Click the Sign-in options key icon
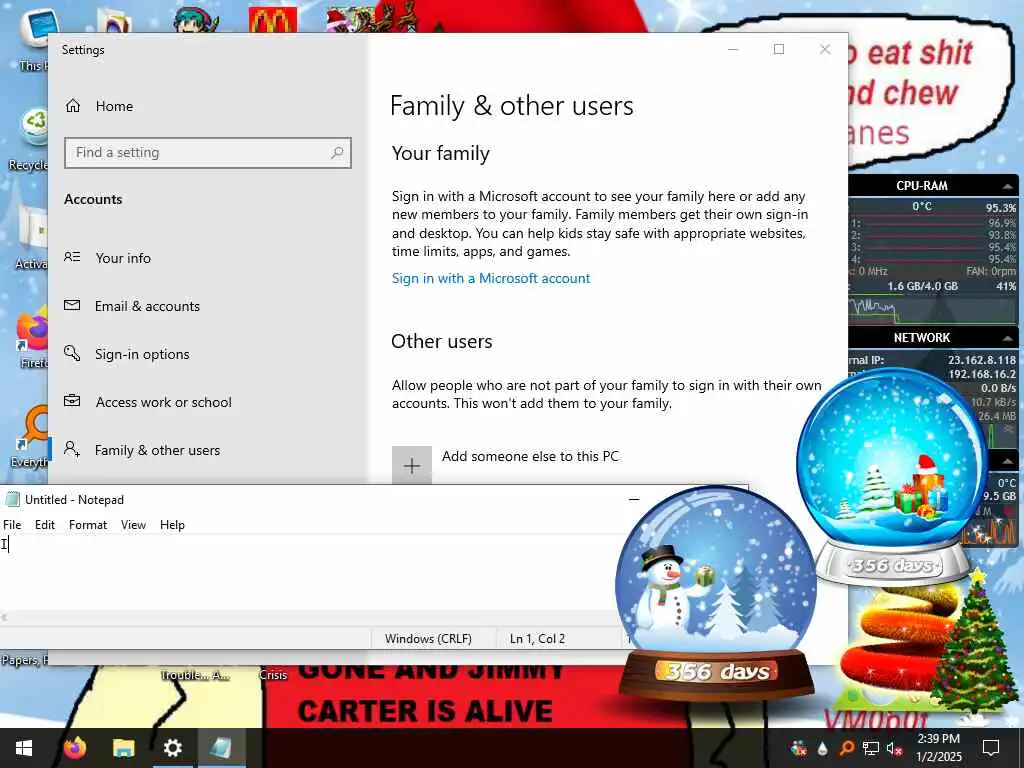Viewport: 1024px width, 768px height. 72,353
